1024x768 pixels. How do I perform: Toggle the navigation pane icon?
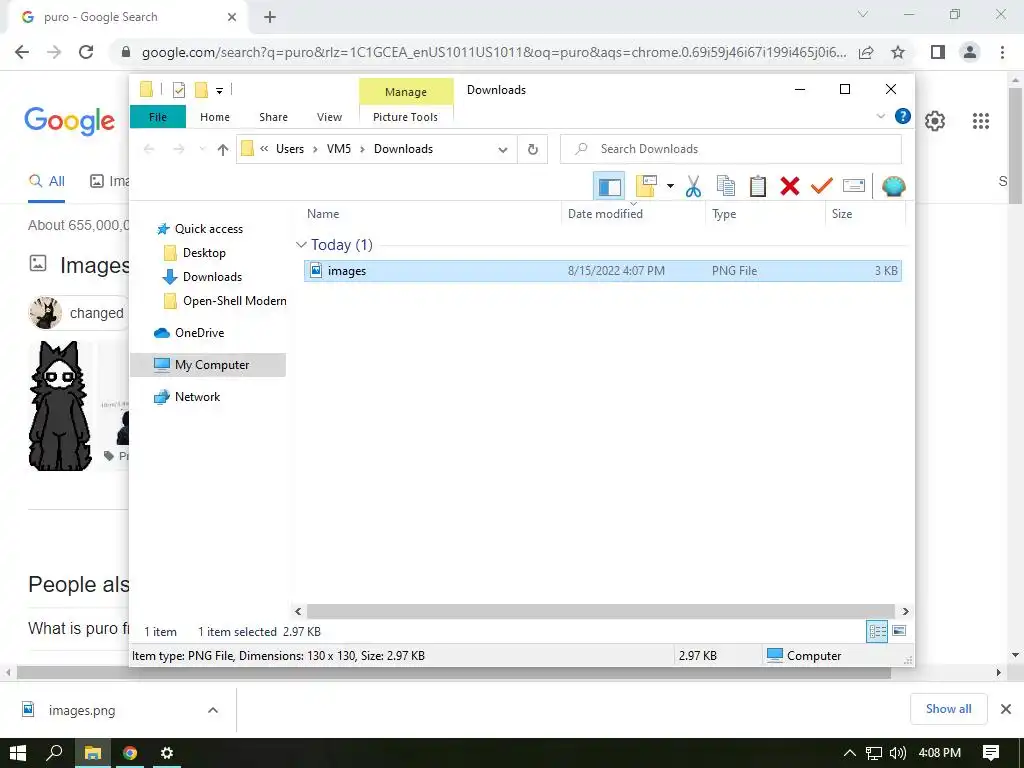(609, 186)
